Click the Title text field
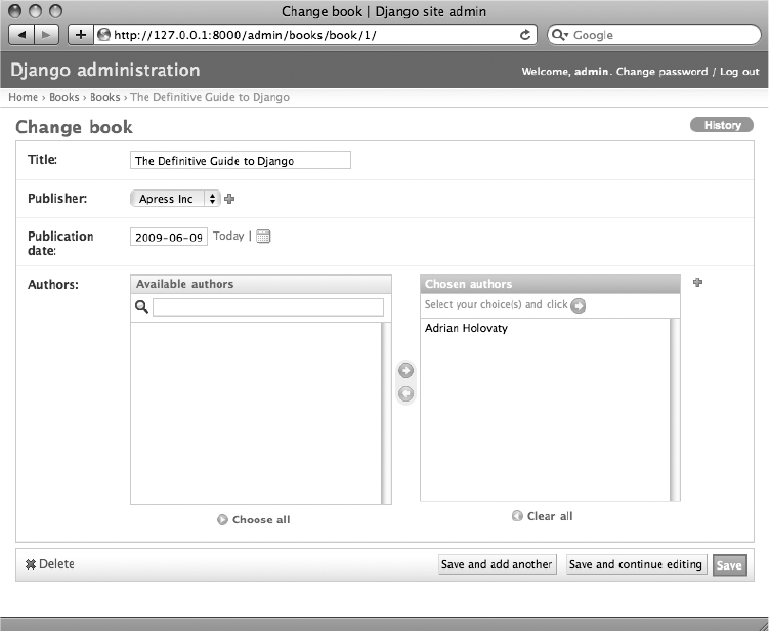Screen dimensions: 769x631 (240, 160)
